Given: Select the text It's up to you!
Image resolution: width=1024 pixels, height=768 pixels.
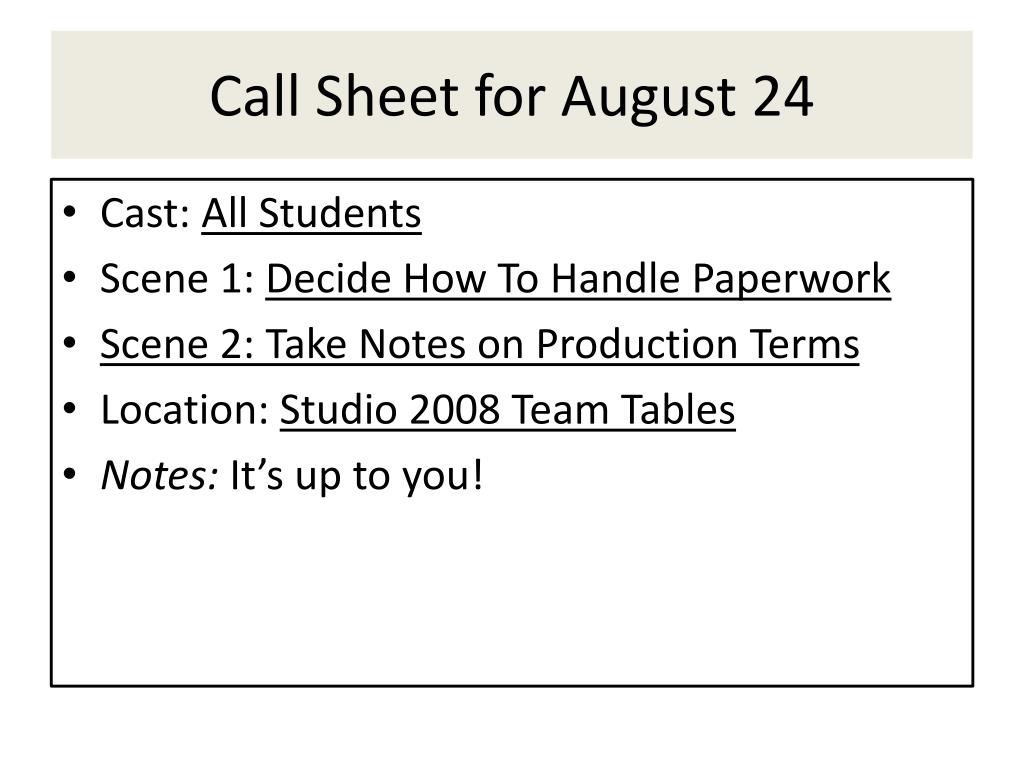Looking at the screenshot, I should tap(357, 476).
